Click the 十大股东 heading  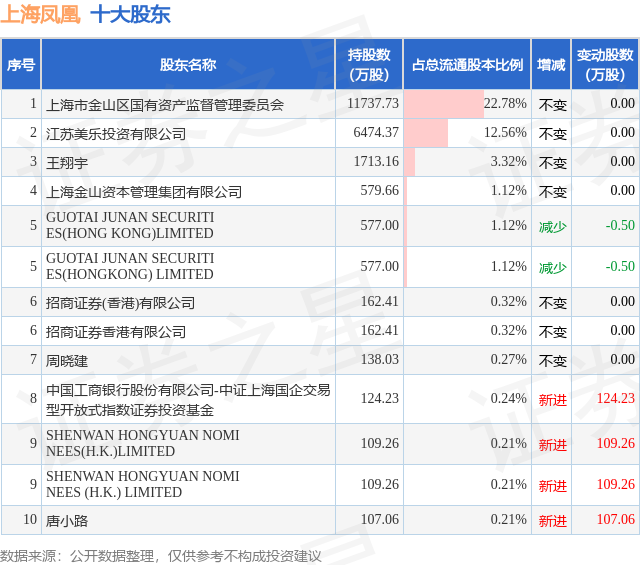point(130,15)
